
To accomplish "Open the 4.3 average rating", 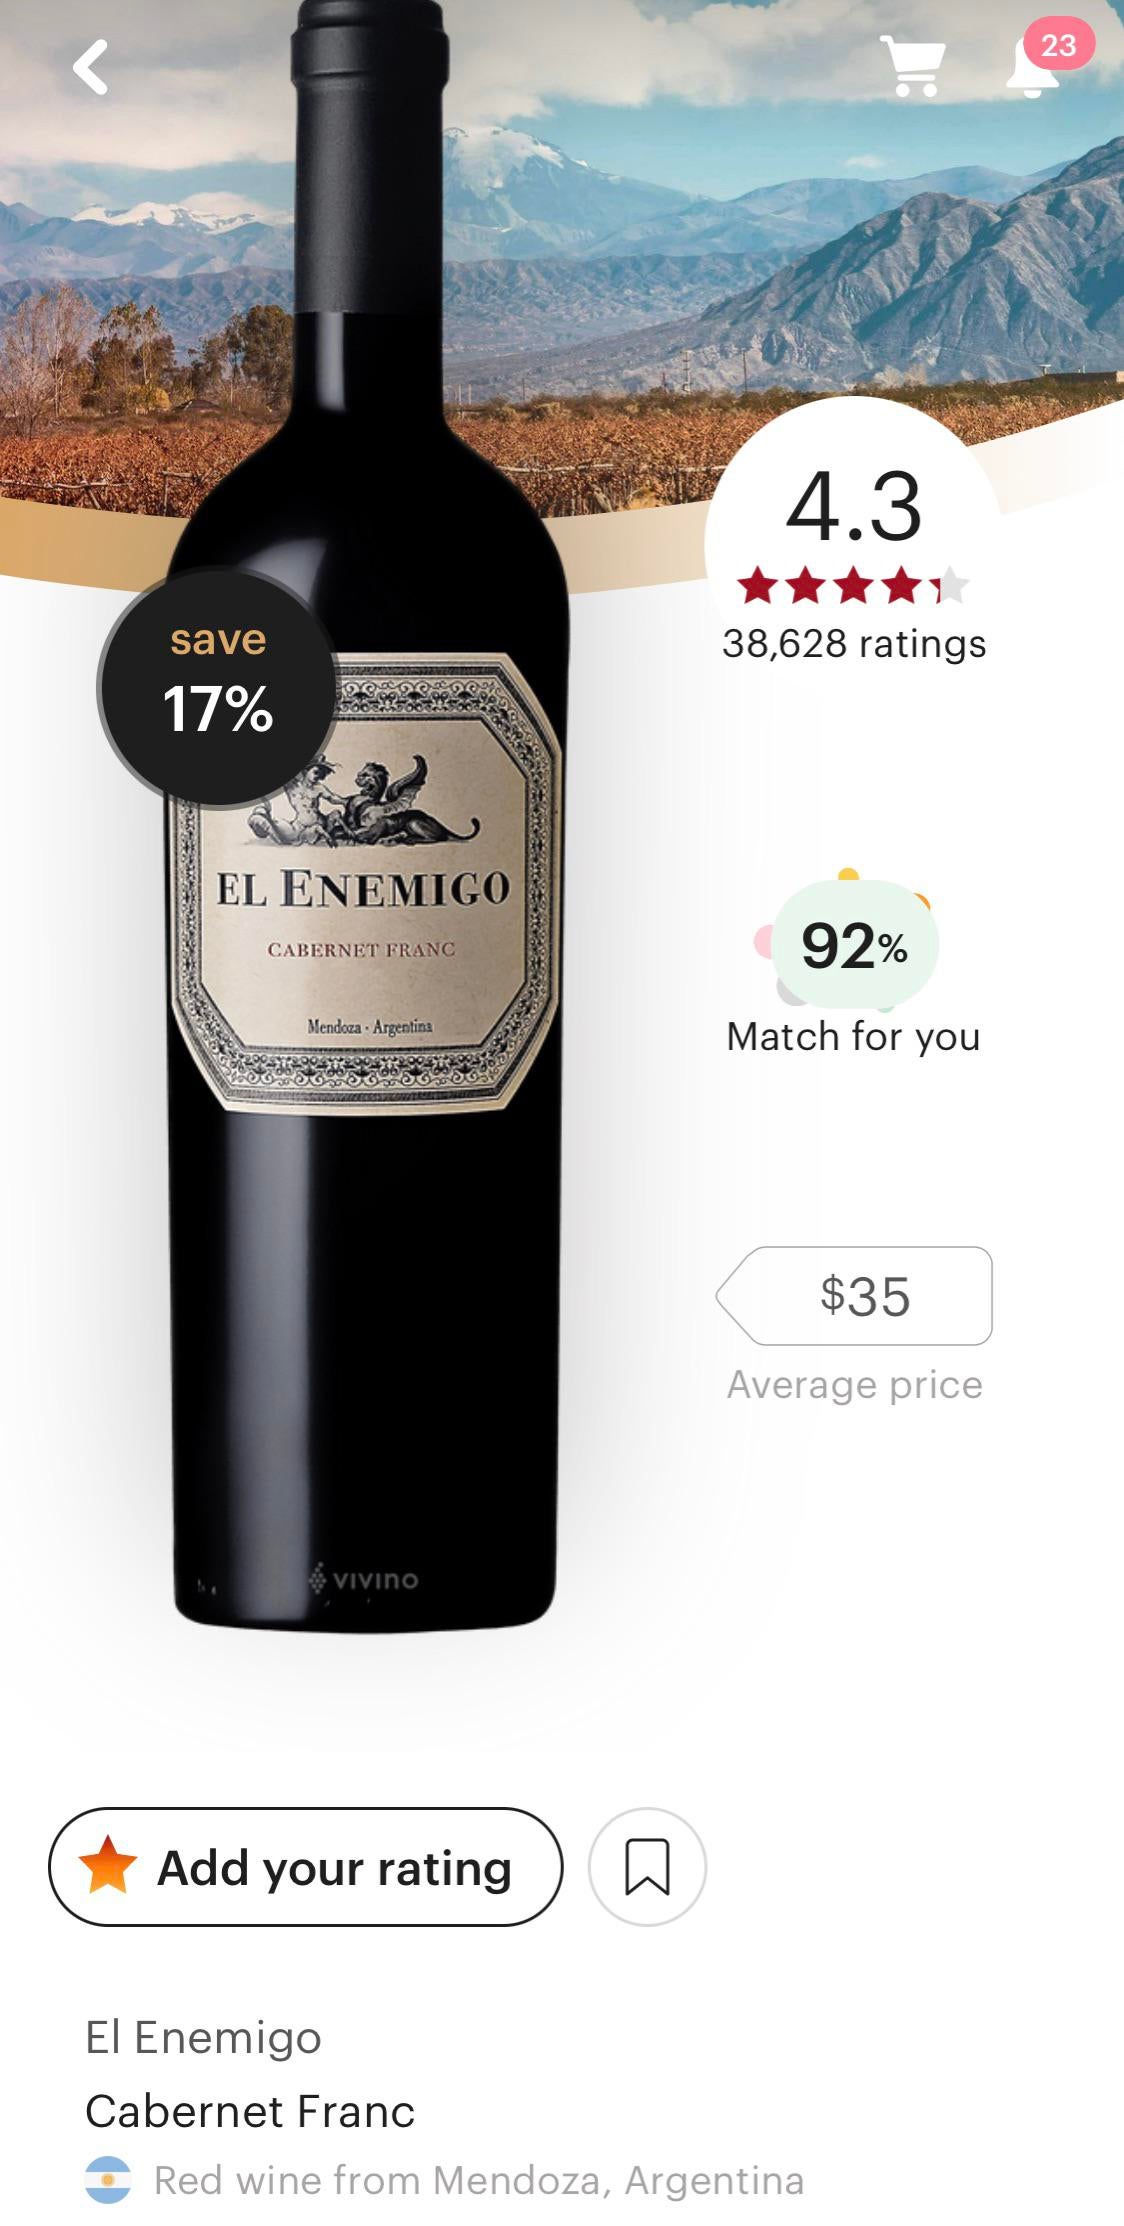I will click(854, 507).
